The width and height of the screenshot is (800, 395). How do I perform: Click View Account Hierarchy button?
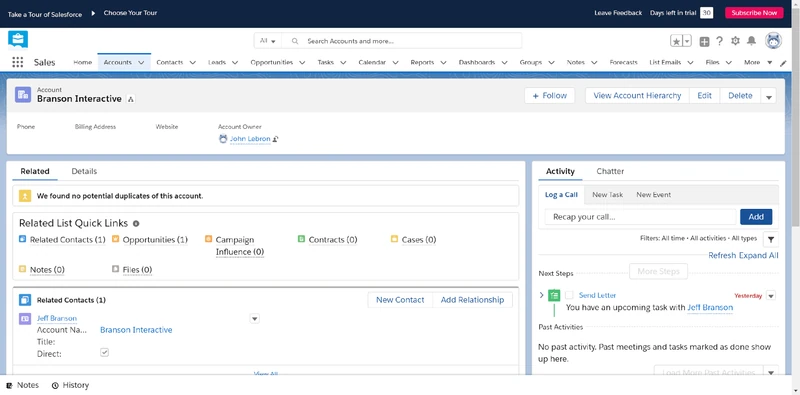(x=637, y=95)
